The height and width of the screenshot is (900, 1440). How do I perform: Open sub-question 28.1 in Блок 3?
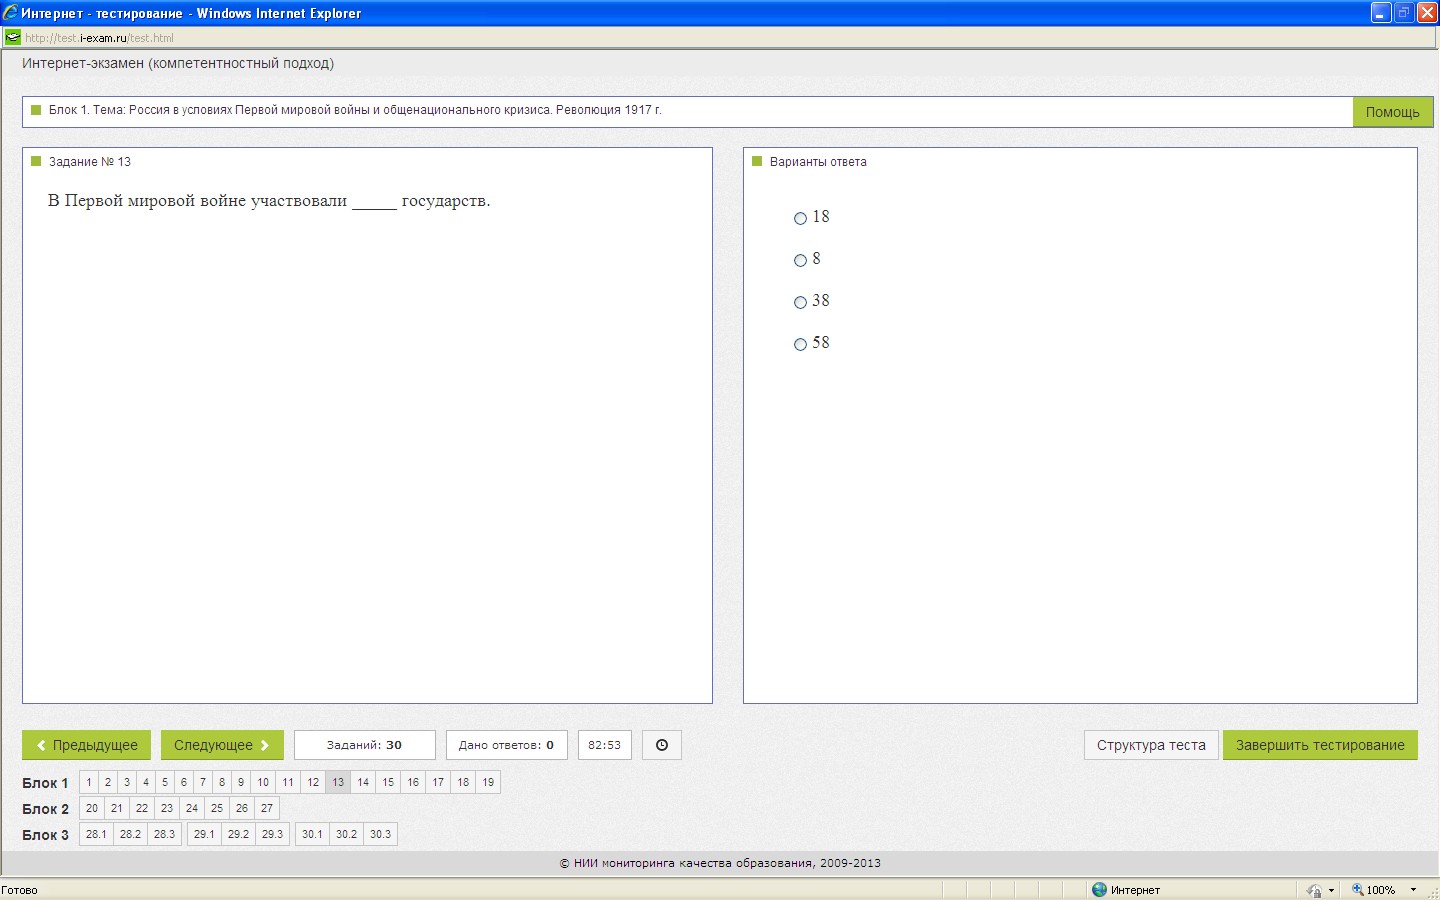click(x=96, y=834)
